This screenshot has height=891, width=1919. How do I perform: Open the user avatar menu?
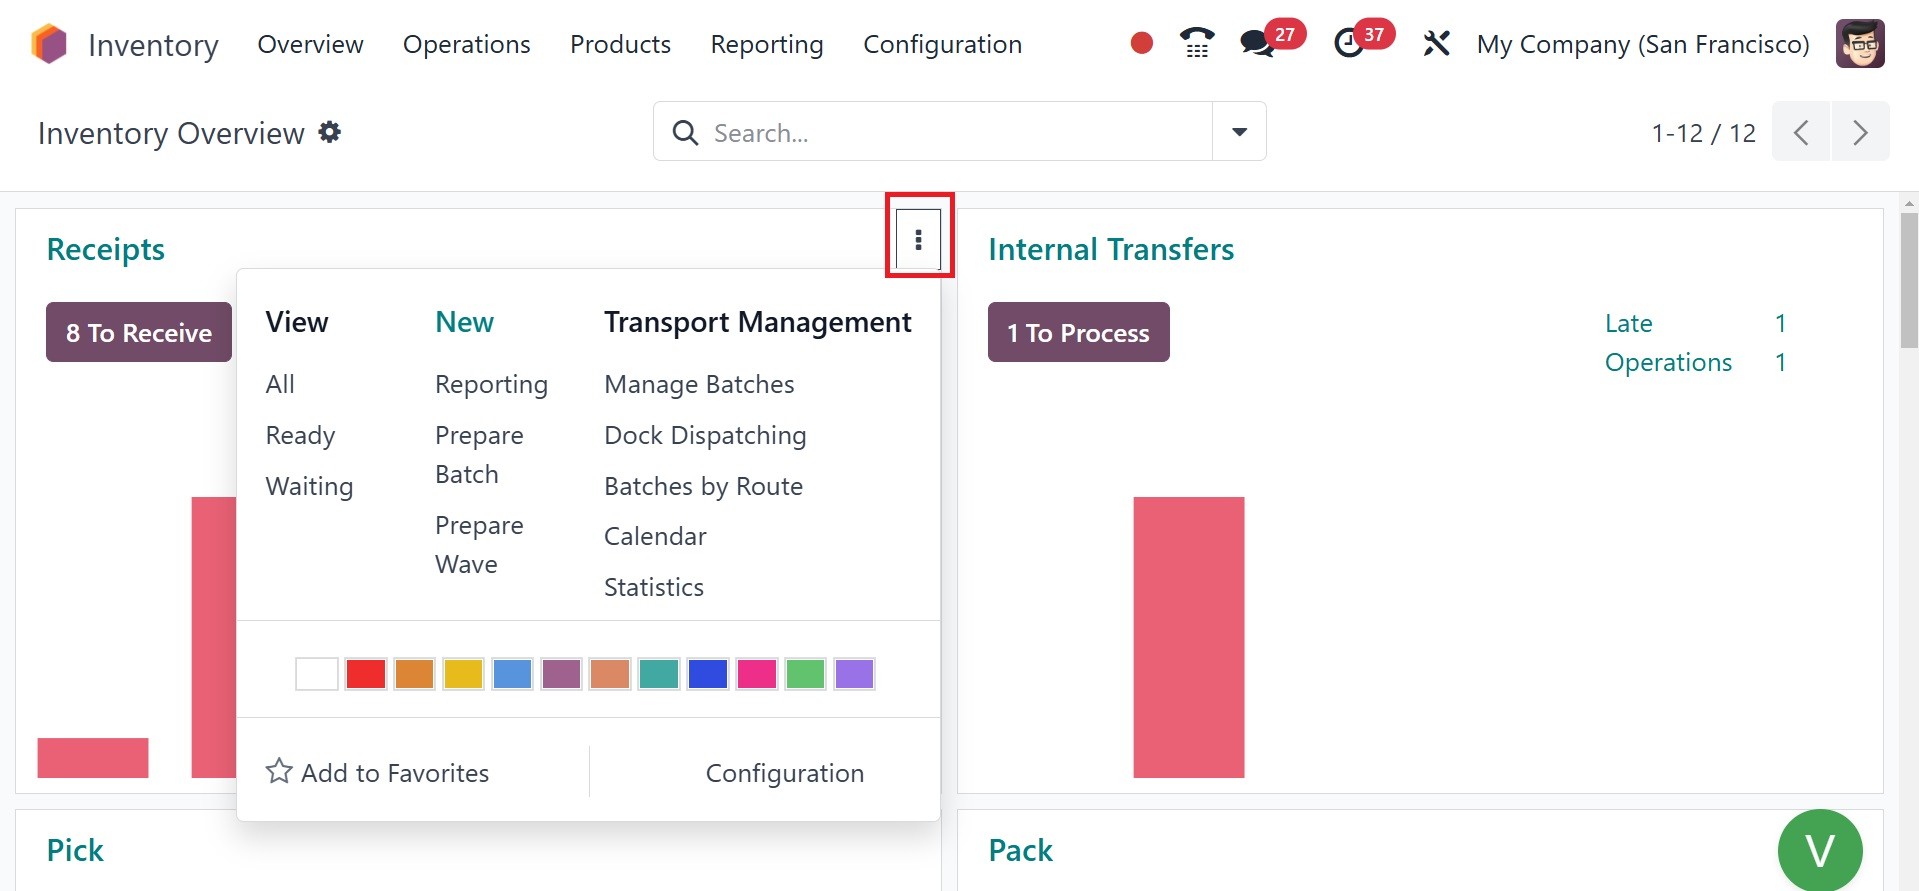[1859, 44]
